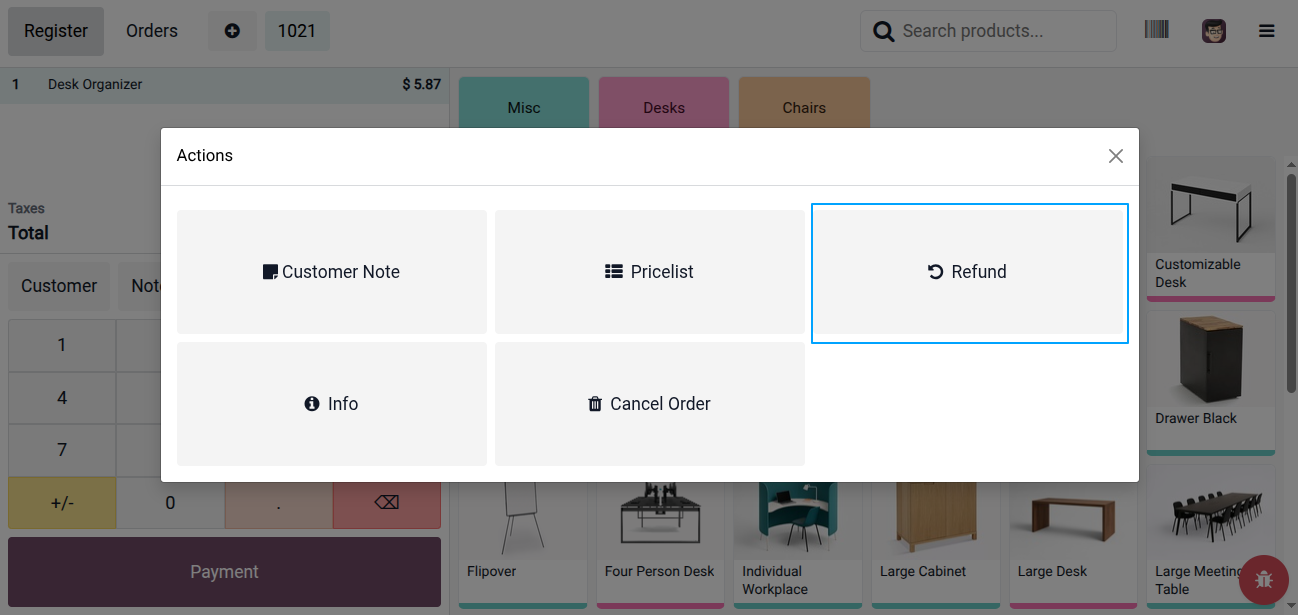
Task: Tap the 4 numpad key
Action: click(x=62, y=398)
